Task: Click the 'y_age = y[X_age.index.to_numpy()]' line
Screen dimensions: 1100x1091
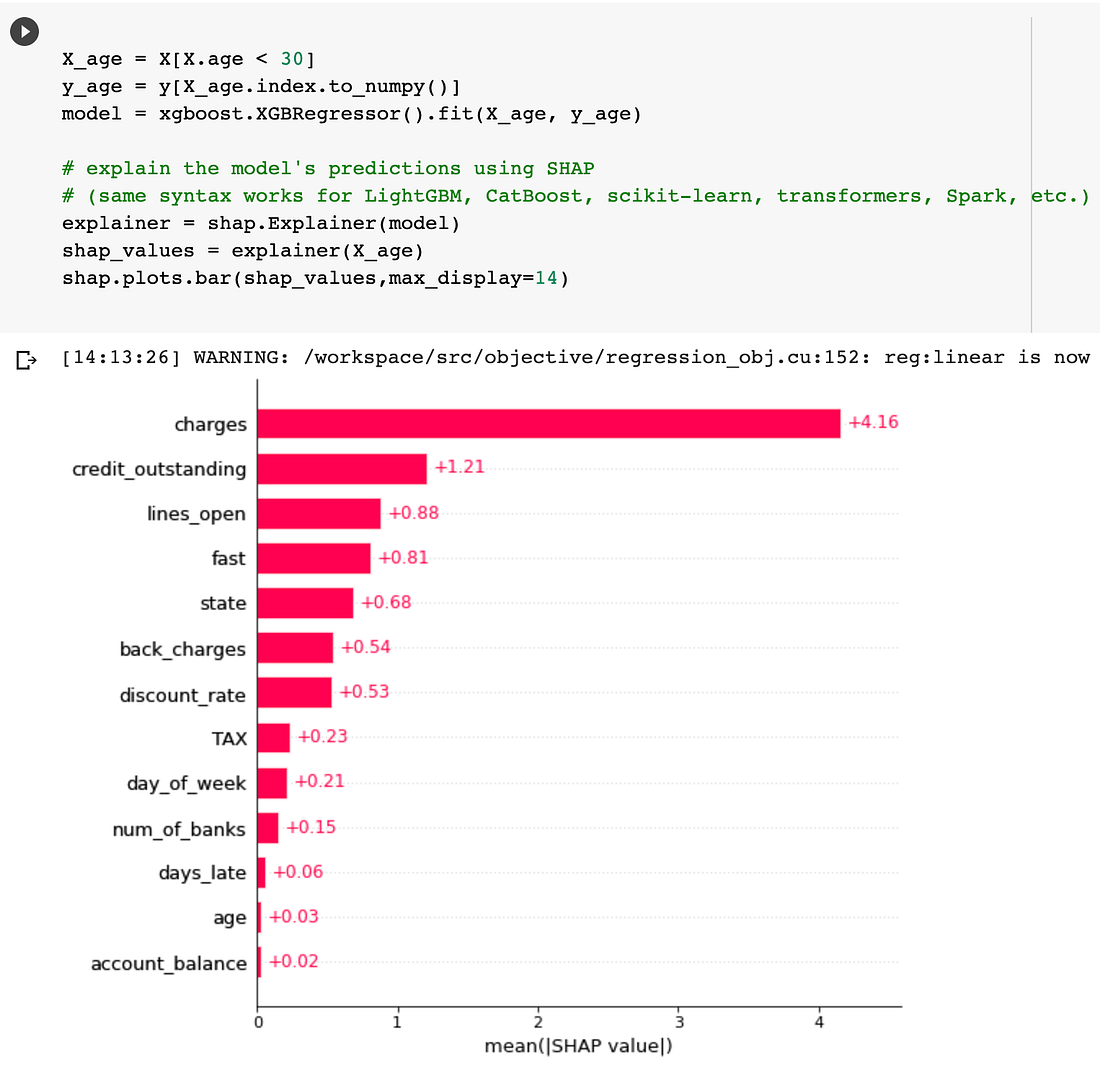Action: 261,87
